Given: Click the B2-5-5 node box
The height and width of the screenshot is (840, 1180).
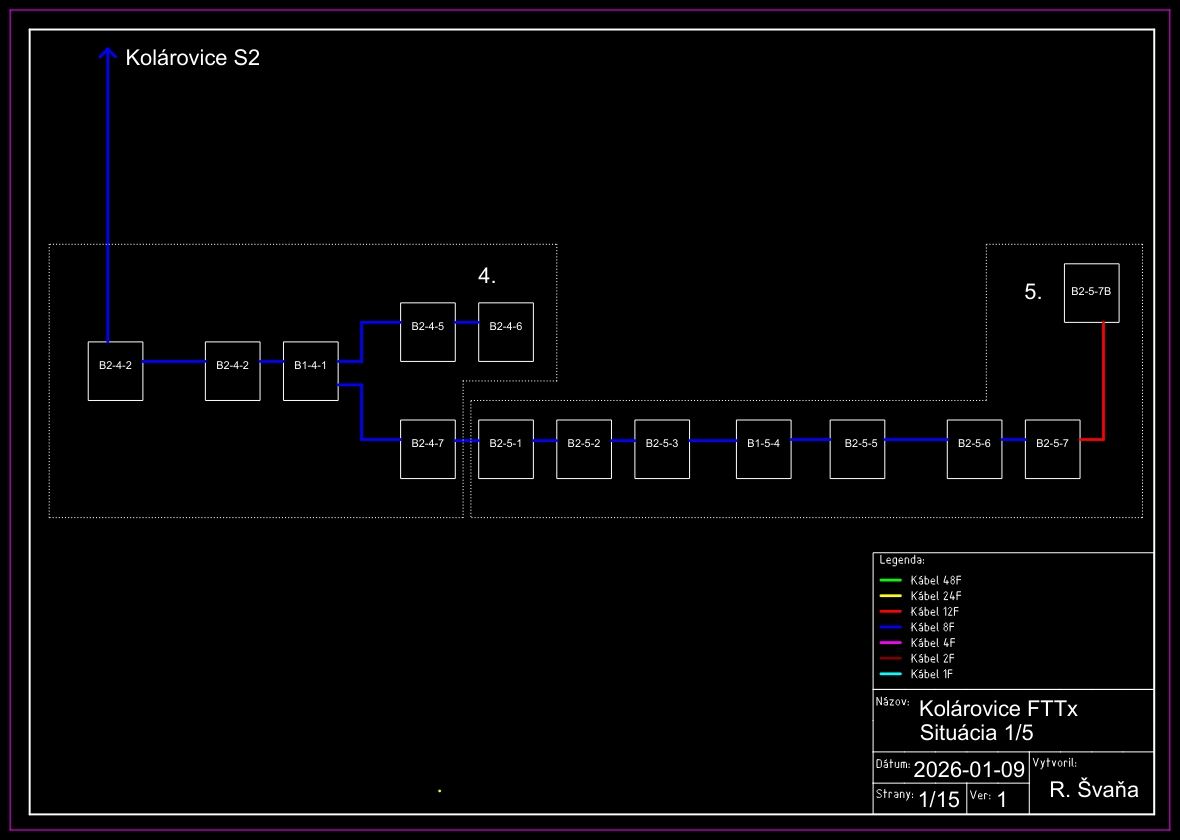Looking at the screenshot, I should pyautogui.click(x=857, y=449).
